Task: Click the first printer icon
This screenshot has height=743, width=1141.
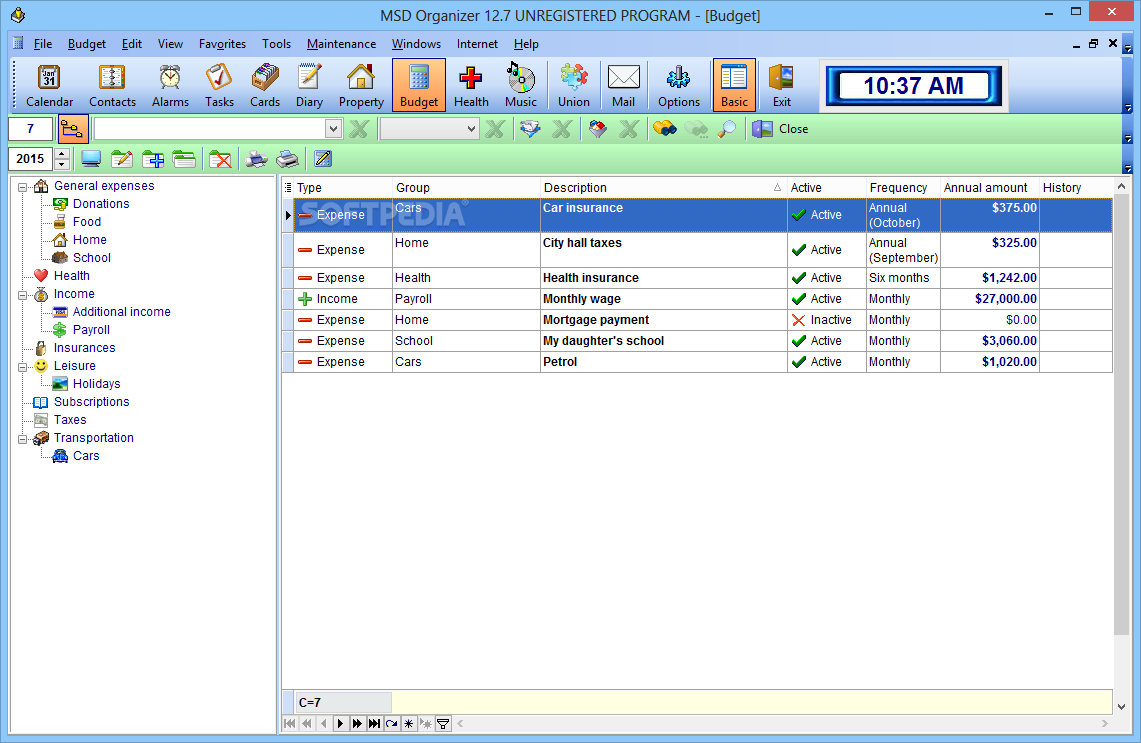Action: [256, 159]
